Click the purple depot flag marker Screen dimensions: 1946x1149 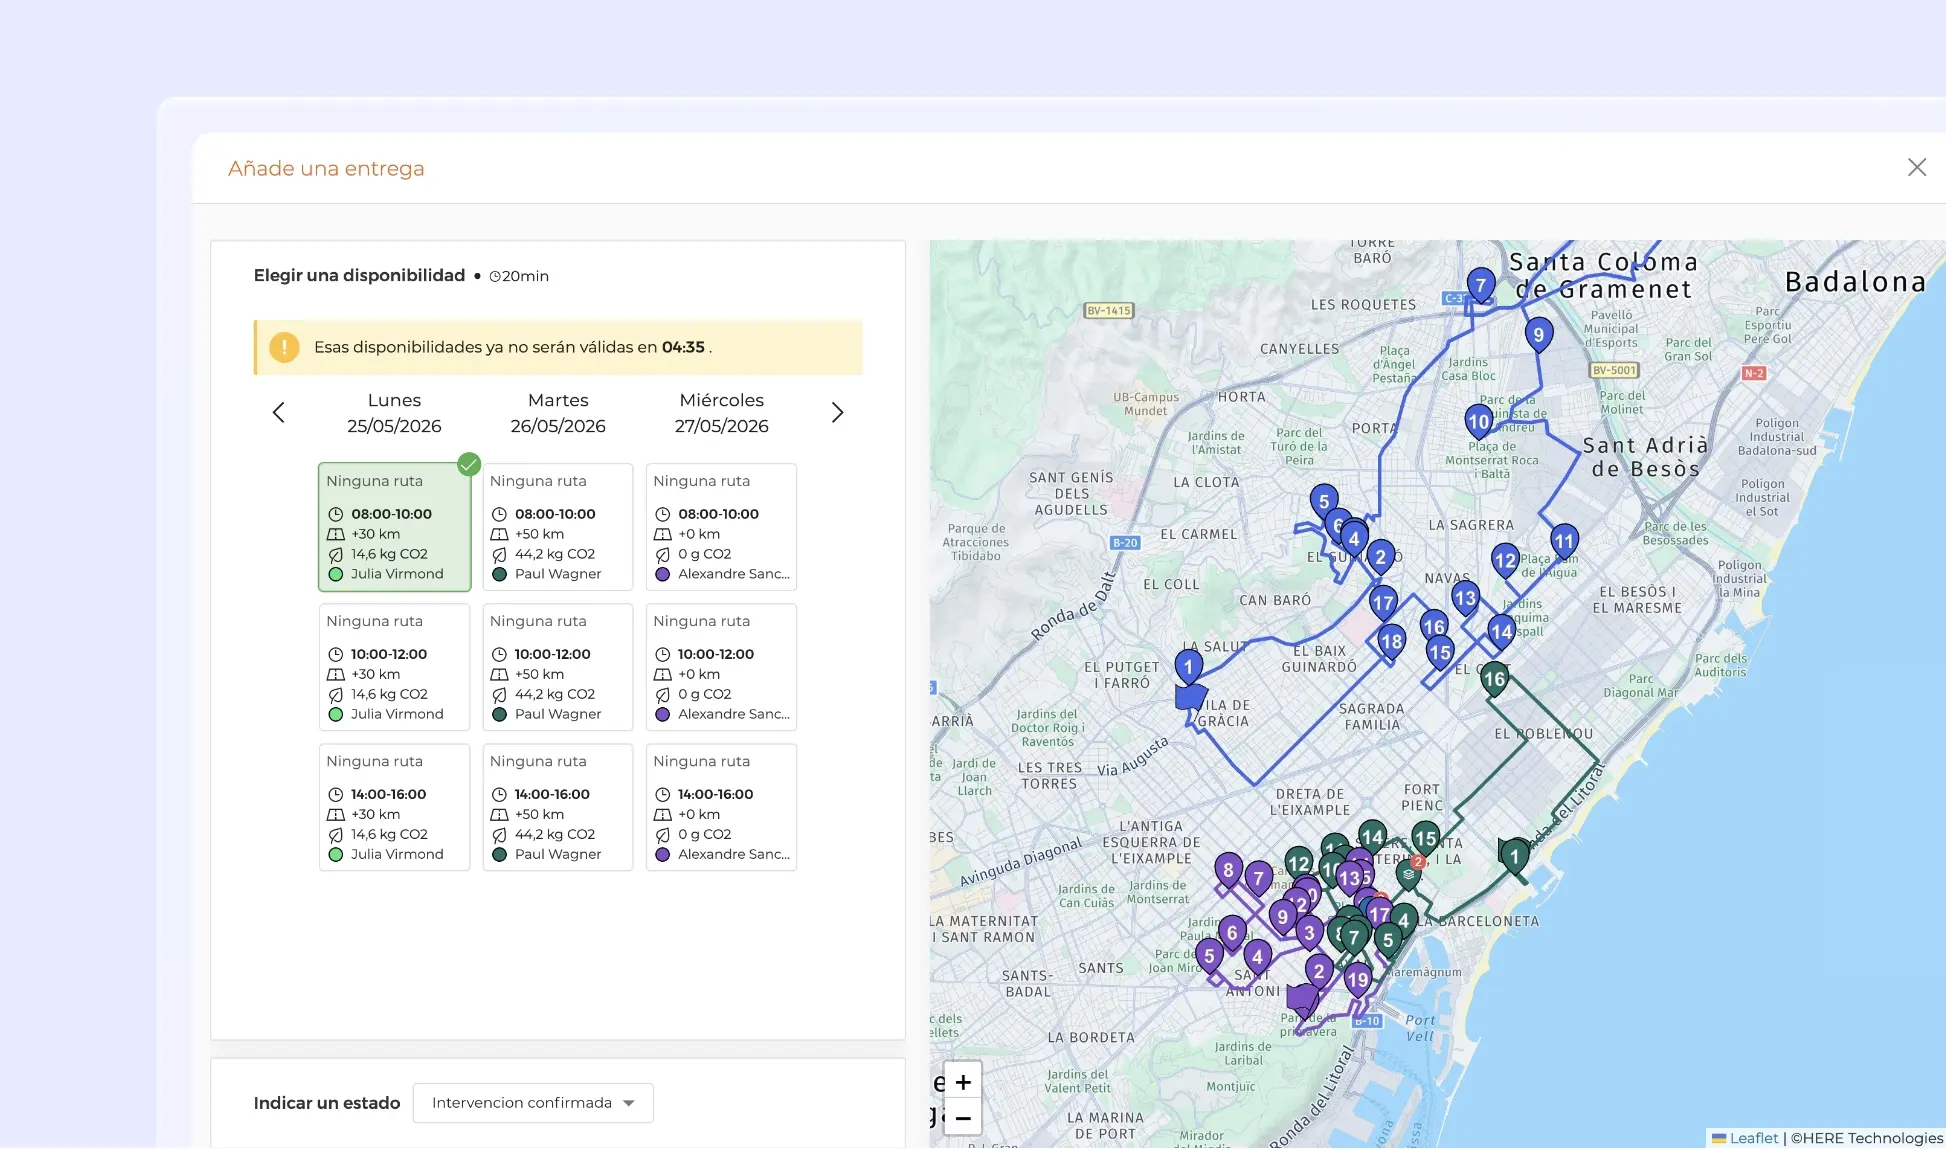pyautogui.click(x=1302, y=999)
